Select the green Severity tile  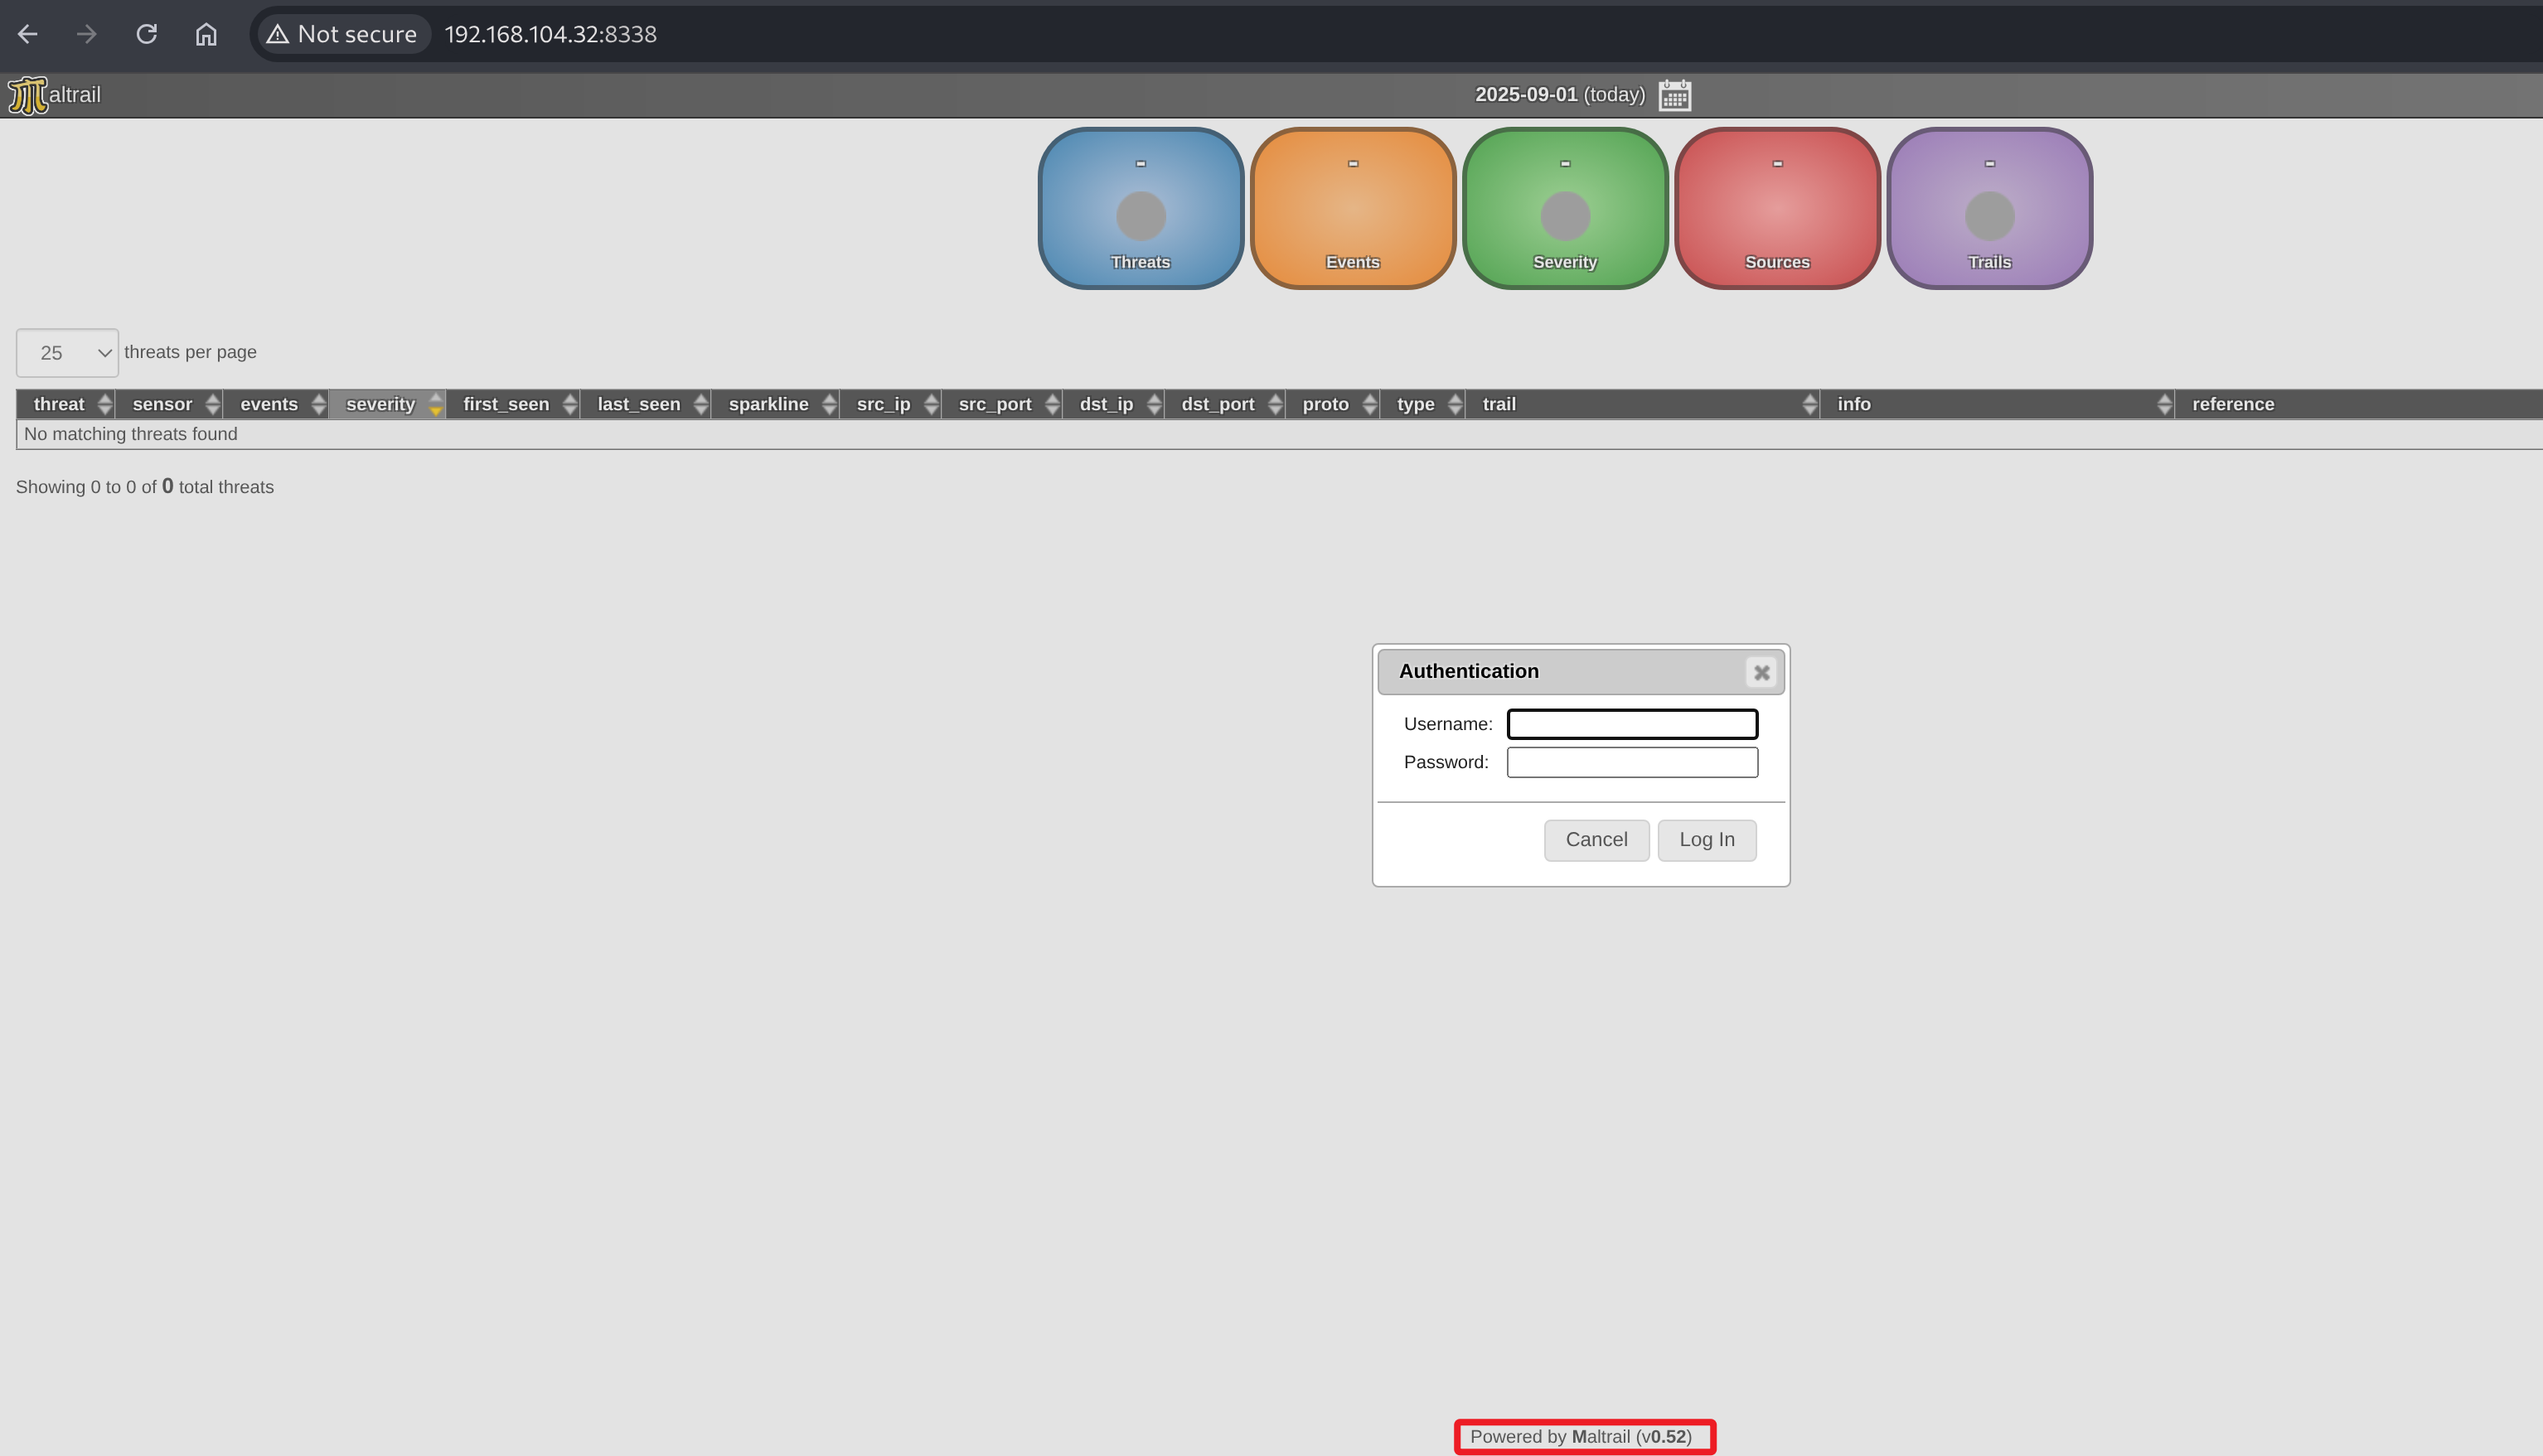(1564, 208)
